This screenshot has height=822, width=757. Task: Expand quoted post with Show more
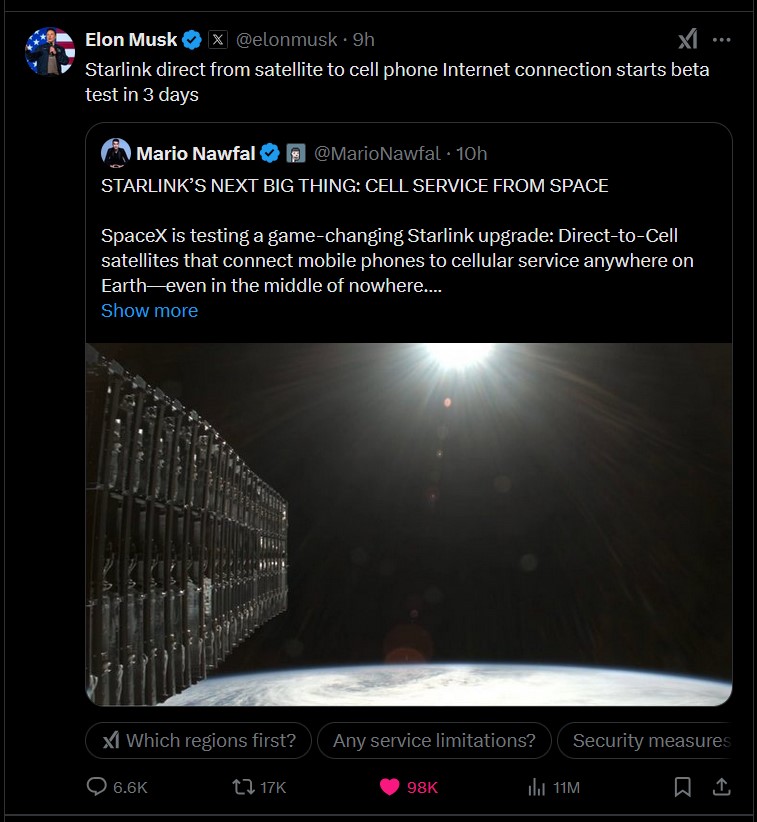pyautogui.click(x=149, y=310)
